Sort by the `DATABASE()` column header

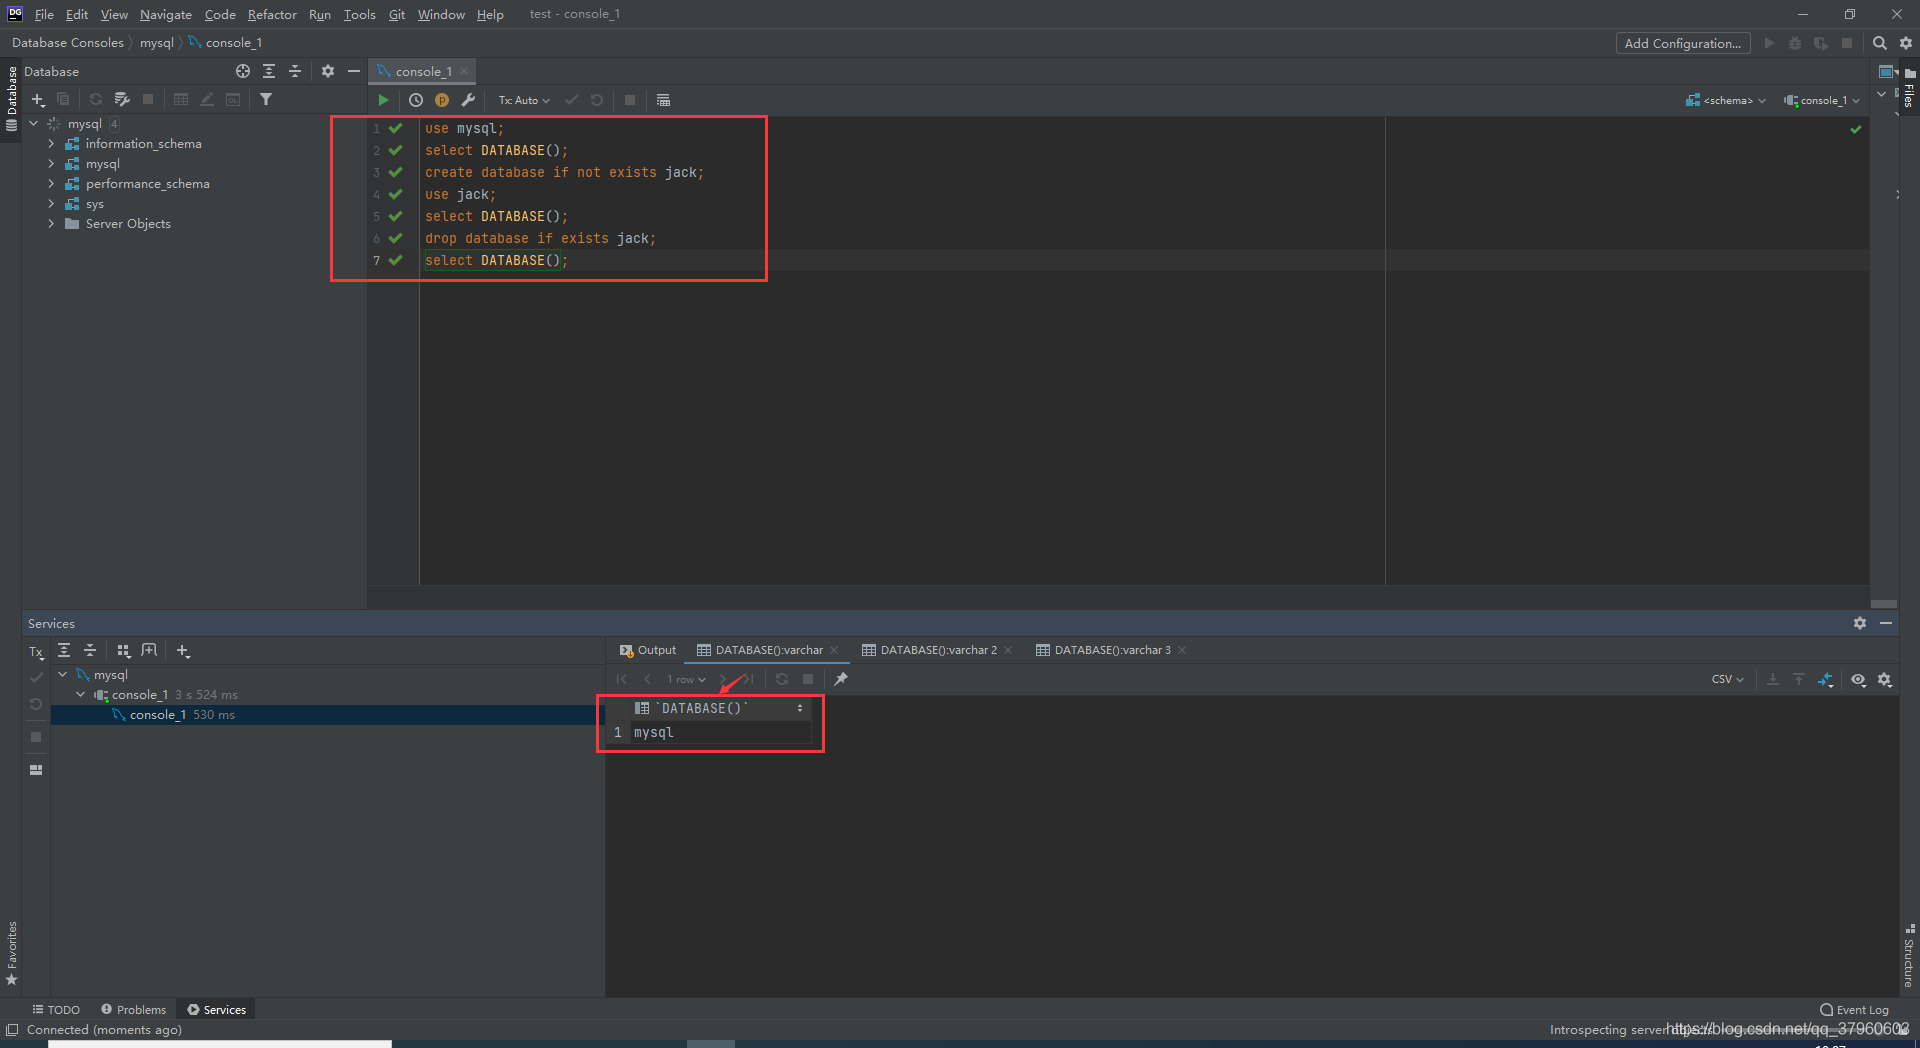(x=720, y=708)
